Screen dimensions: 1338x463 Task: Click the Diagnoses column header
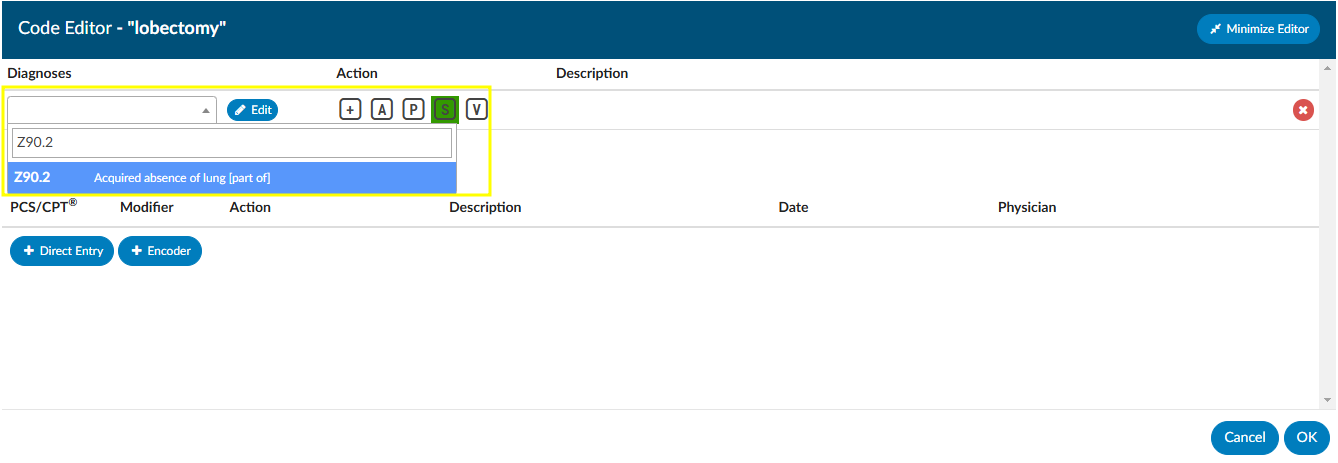(x=39, y=73)
